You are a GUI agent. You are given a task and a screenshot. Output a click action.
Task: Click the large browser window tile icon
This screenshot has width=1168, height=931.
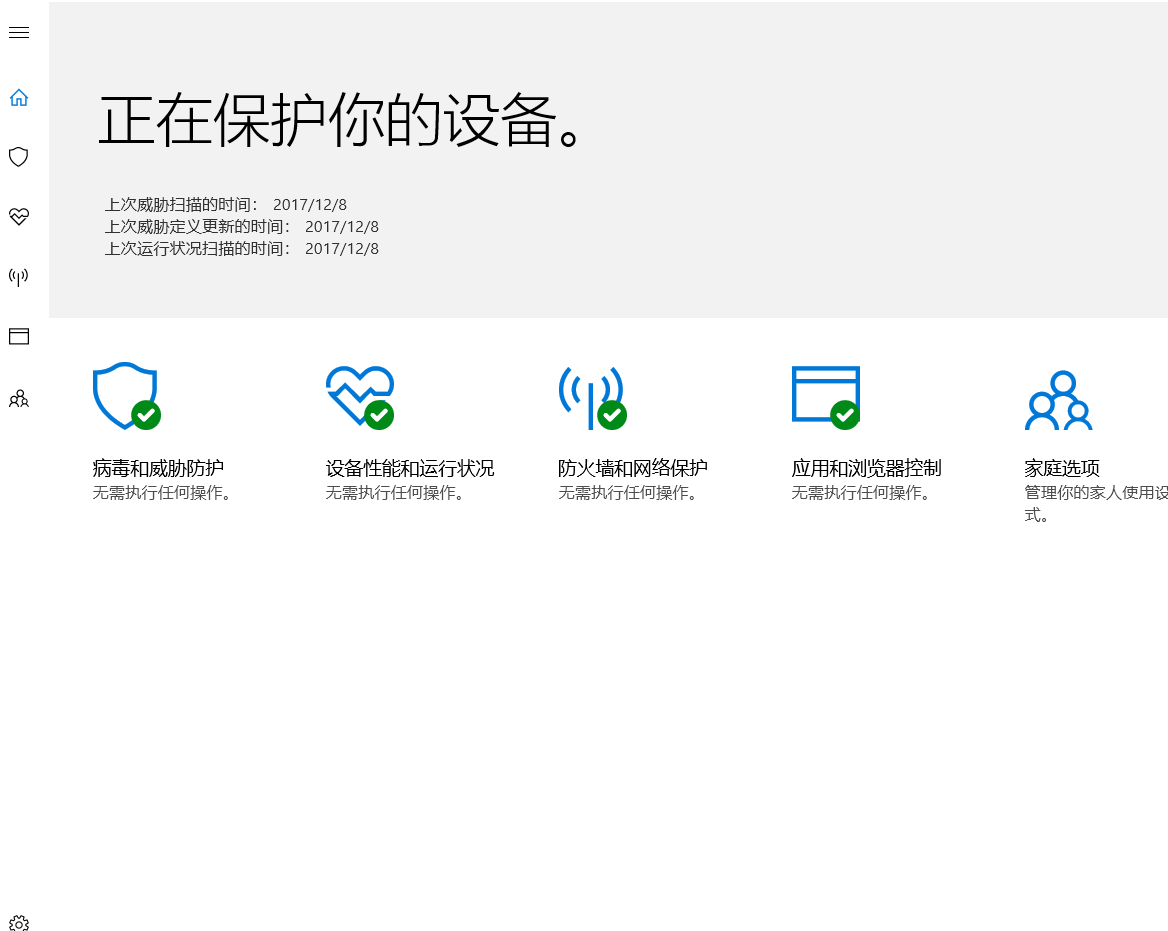coord(825,398)
